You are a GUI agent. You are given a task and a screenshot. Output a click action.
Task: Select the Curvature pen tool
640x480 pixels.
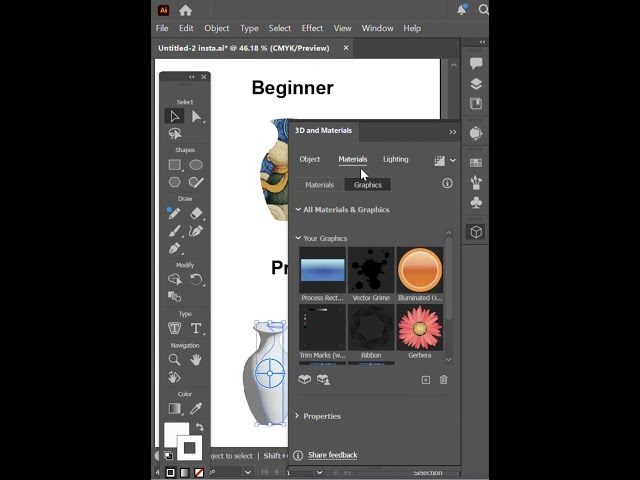click(196, 231)
